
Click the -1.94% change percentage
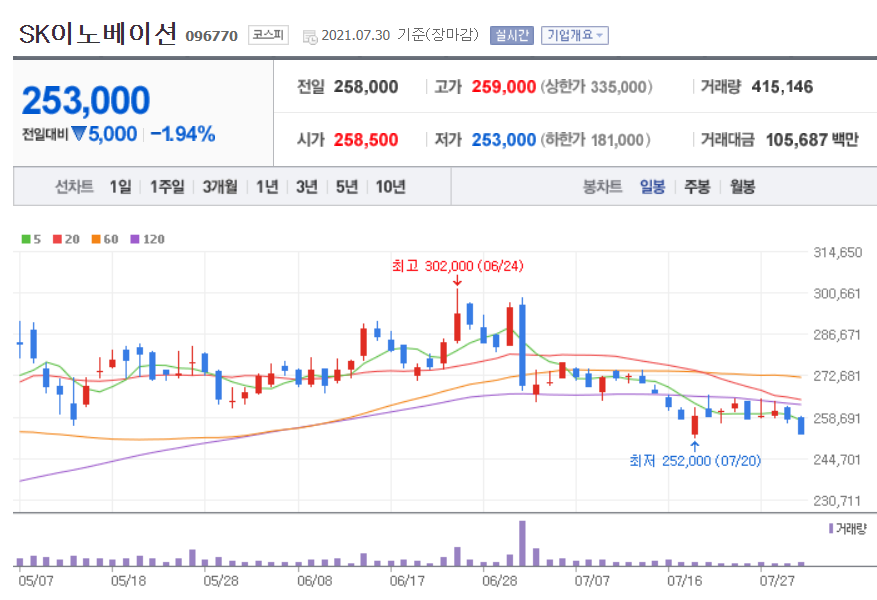183,134
